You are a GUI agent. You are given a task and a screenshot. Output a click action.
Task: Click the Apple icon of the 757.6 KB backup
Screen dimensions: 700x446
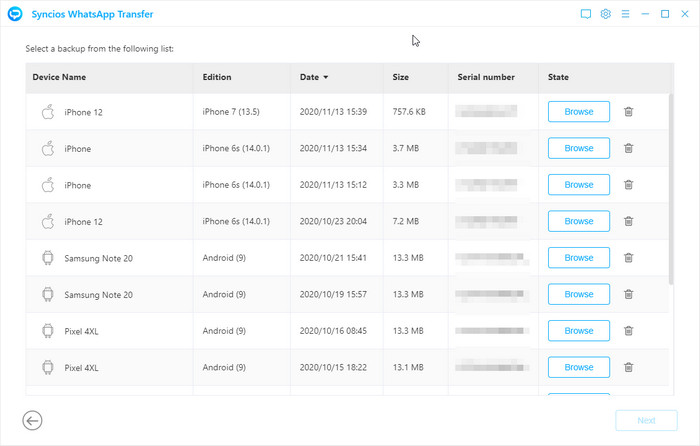click(x=48, y=112)
